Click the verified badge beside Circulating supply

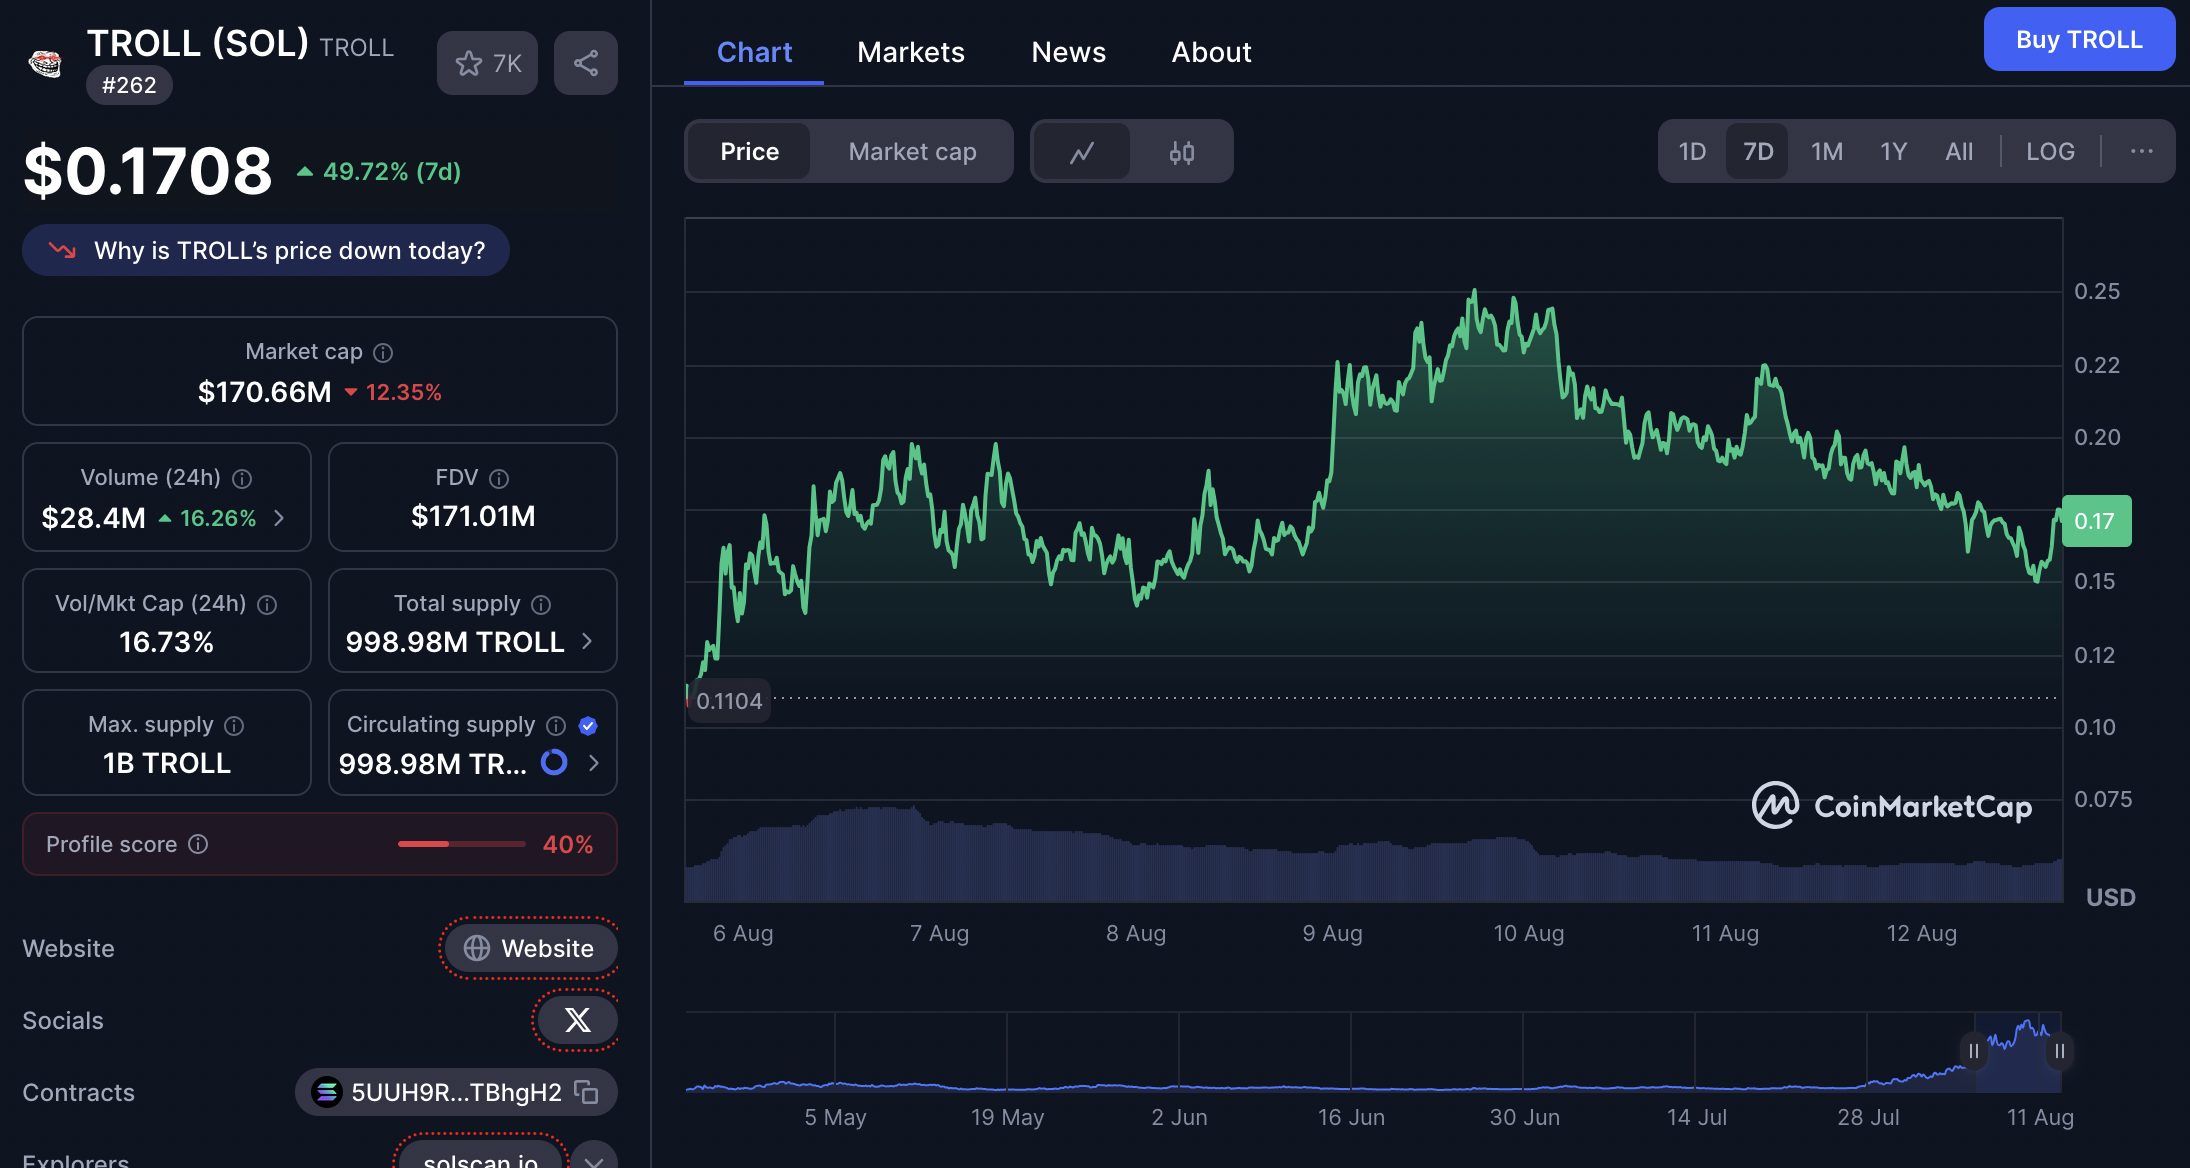point(588,725)
